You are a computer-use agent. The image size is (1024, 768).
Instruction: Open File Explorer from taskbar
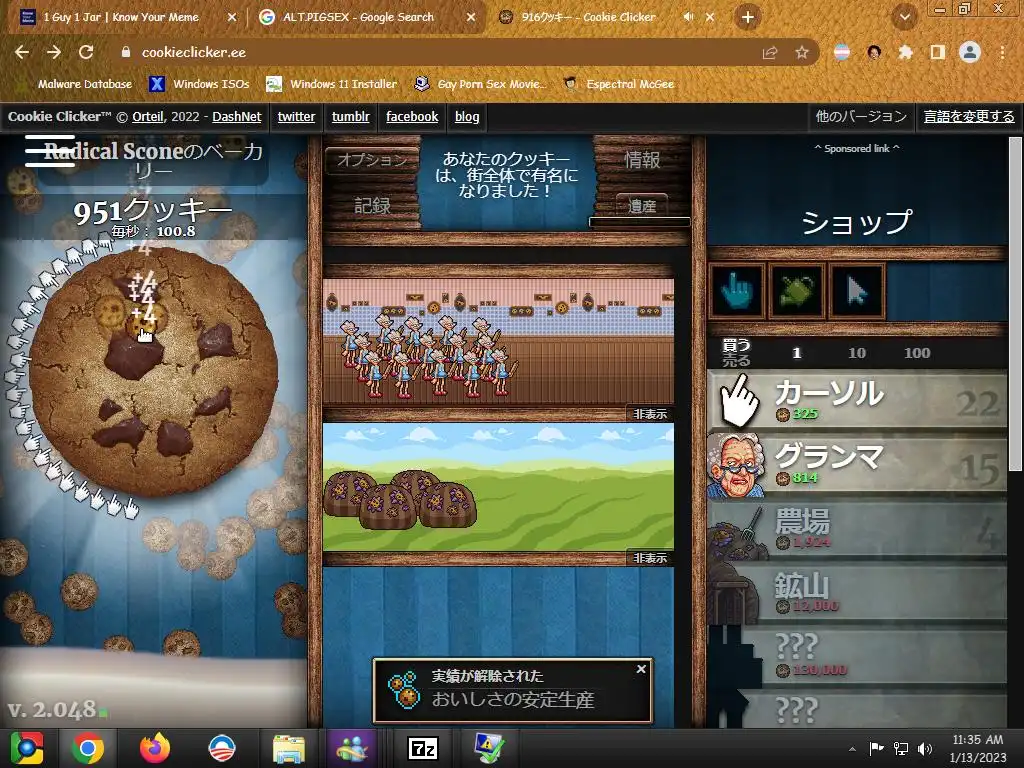[288, 748]
